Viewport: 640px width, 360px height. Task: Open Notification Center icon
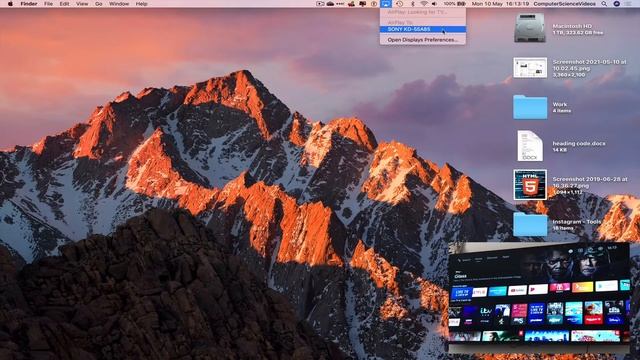click(x=629, y=4)
